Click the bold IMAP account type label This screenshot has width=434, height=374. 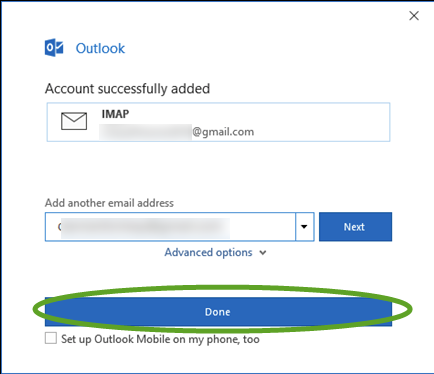coord(115,114)
